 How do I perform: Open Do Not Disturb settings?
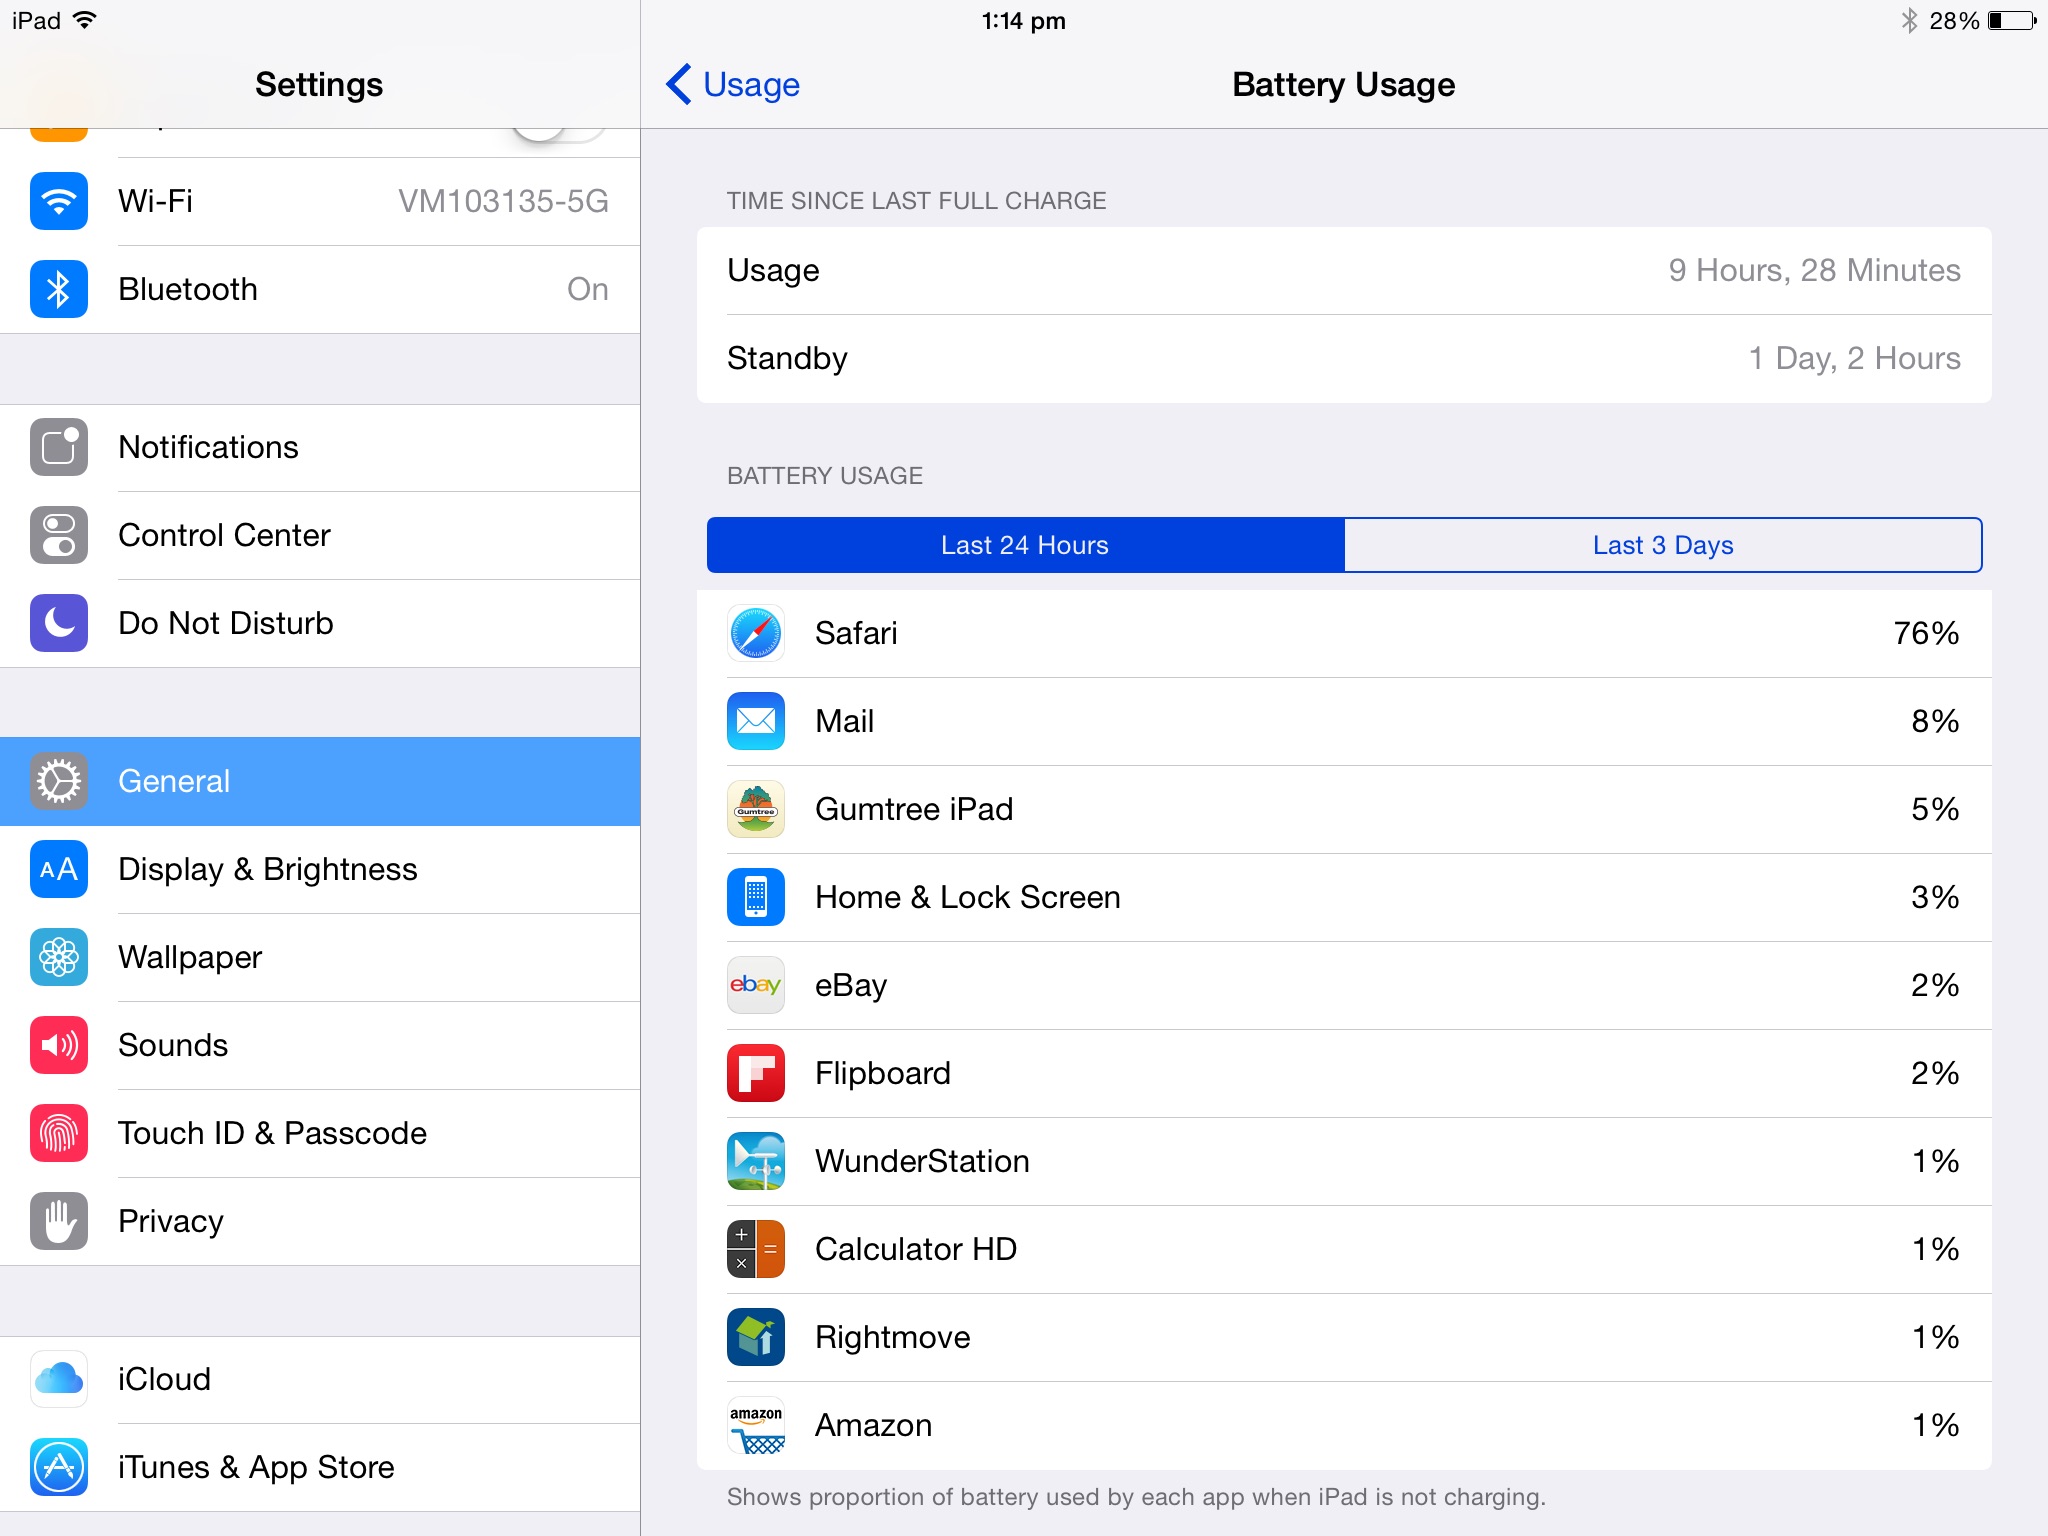(x=320, y=623)
